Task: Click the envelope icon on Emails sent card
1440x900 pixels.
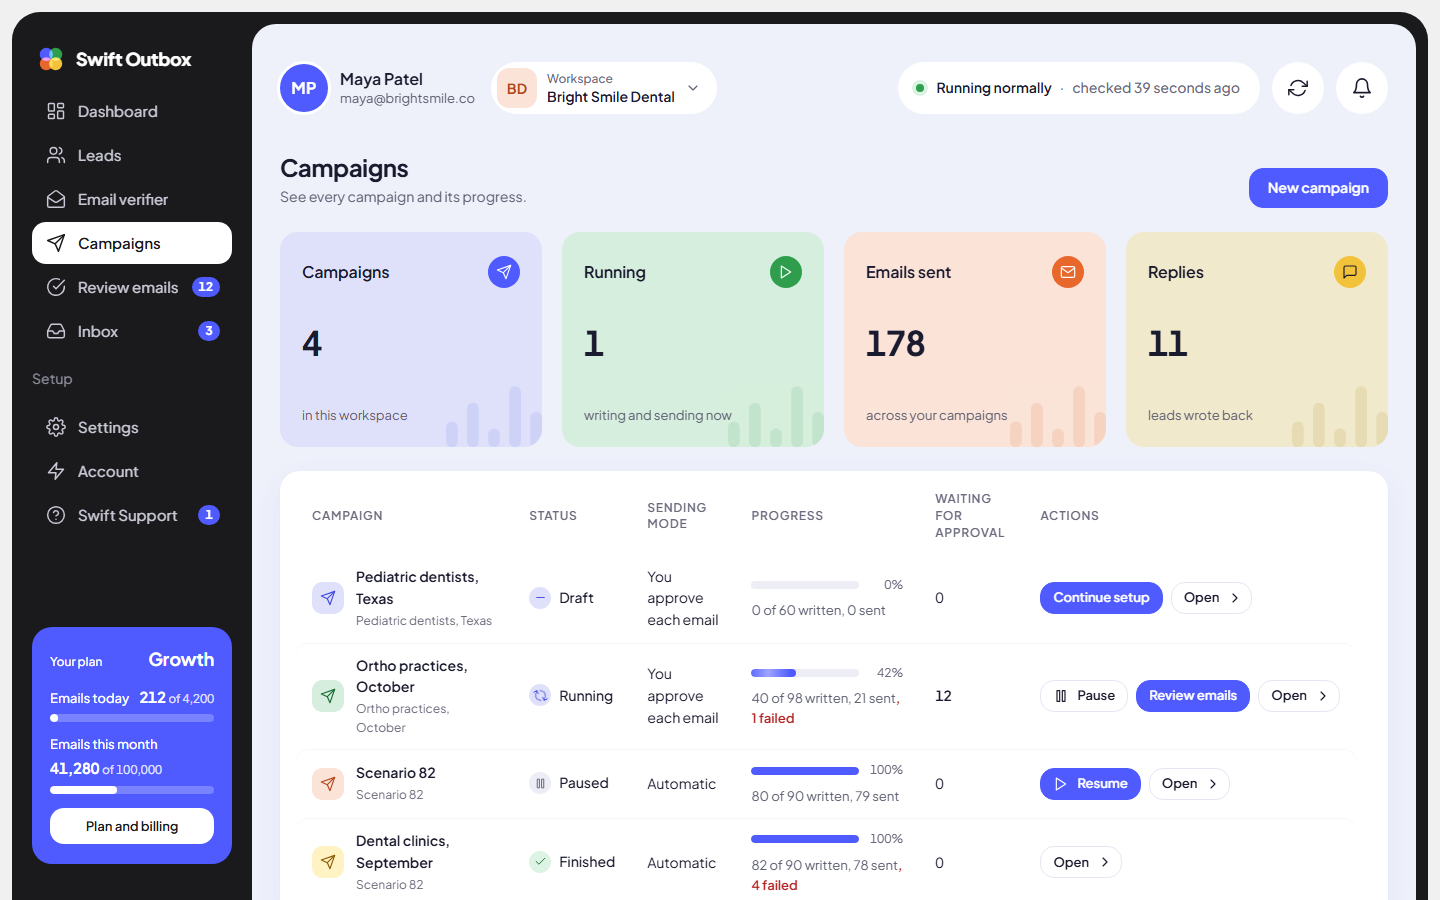Action: click(1068, 272)
